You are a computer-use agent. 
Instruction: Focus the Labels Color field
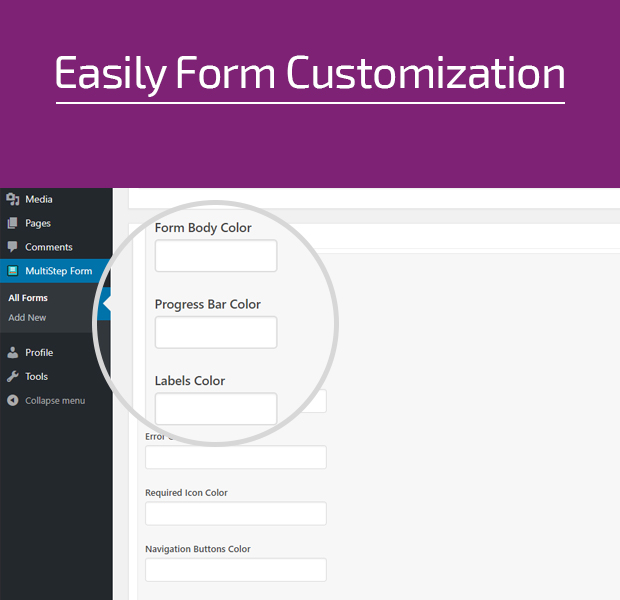click(216, 409)
